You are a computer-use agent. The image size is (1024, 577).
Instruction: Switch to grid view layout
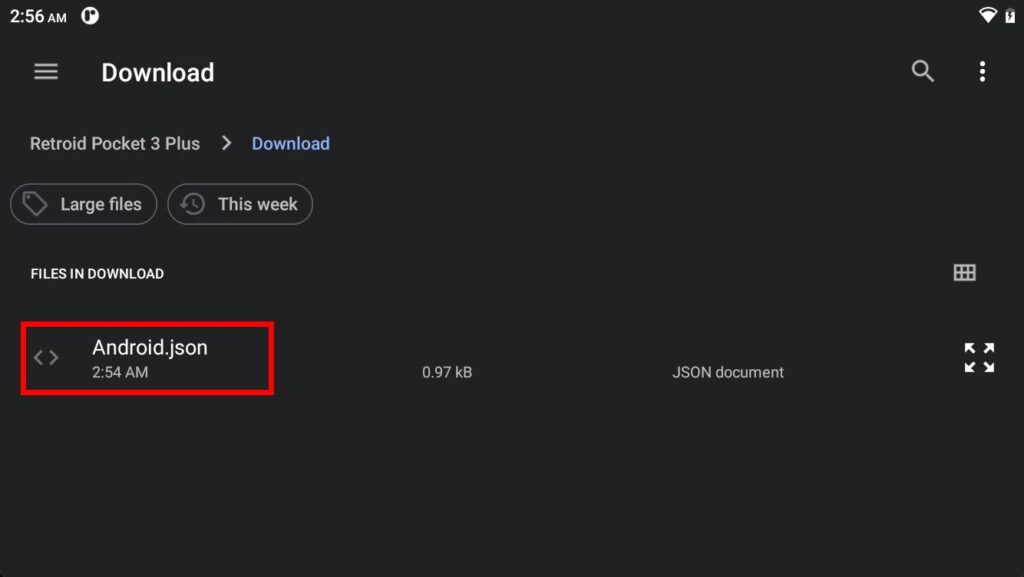964,273
